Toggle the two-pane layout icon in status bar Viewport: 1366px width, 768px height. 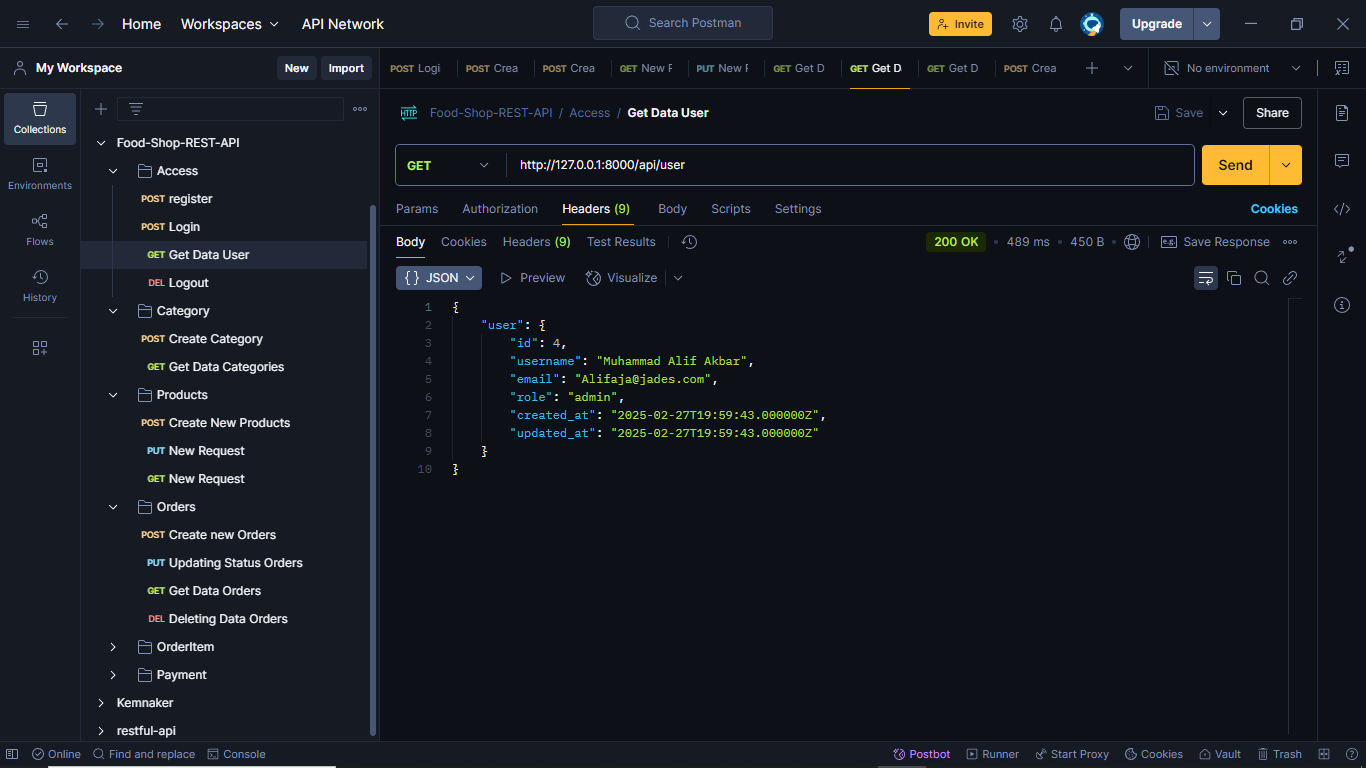pyautogui.click(x=1324, y=754)
